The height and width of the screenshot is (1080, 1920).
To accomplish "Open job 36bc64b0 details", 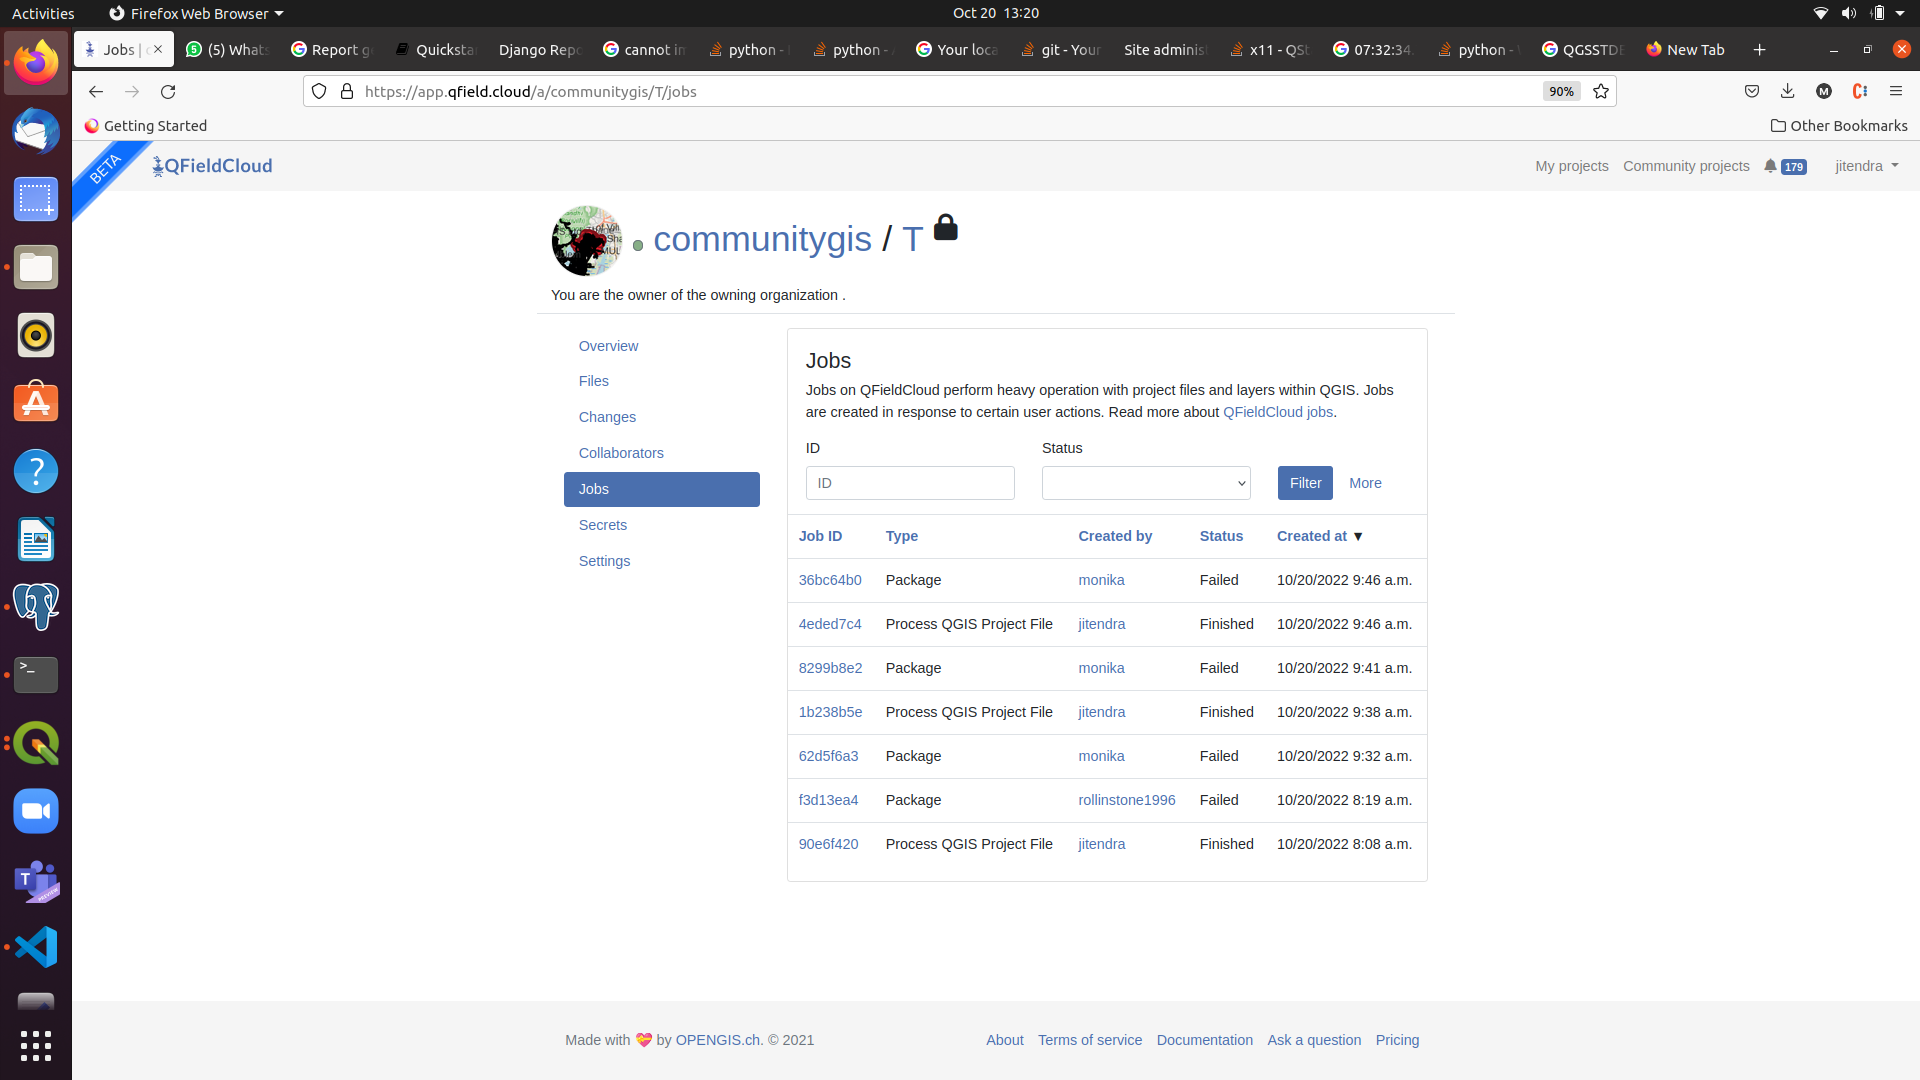I will coord(829,580).
